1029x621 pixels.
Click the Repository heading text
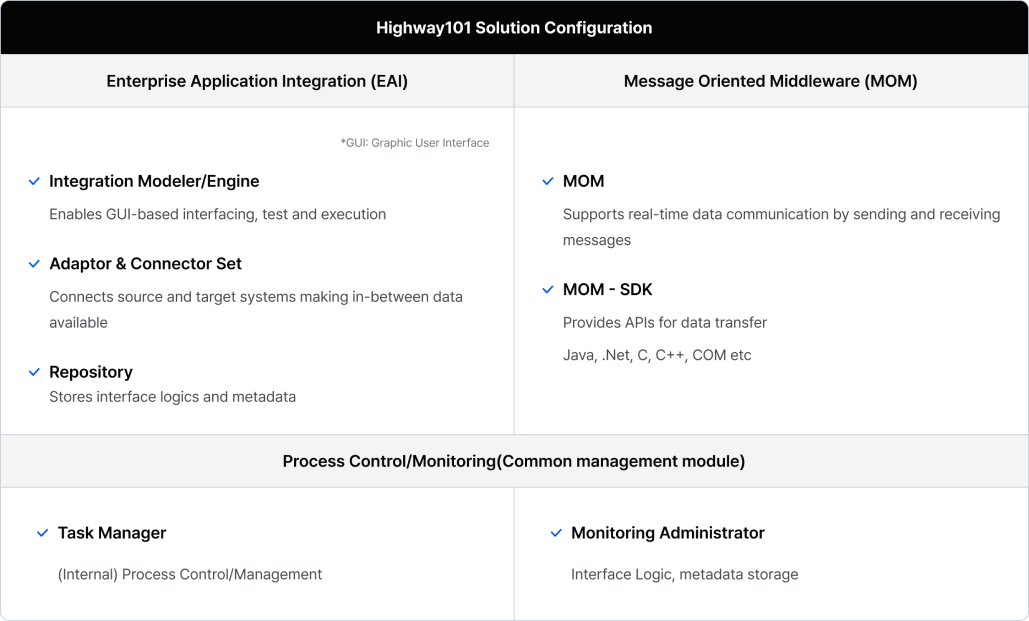91,372
